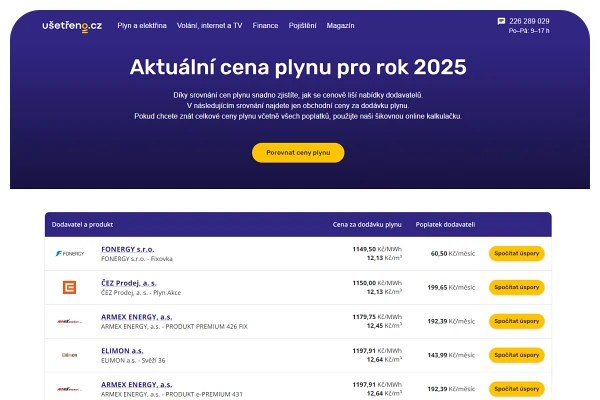The width and height of the screenshot is (600, 400).
Task: Select the price 1179,75 Kč/MWh
Action: (377, 317)
